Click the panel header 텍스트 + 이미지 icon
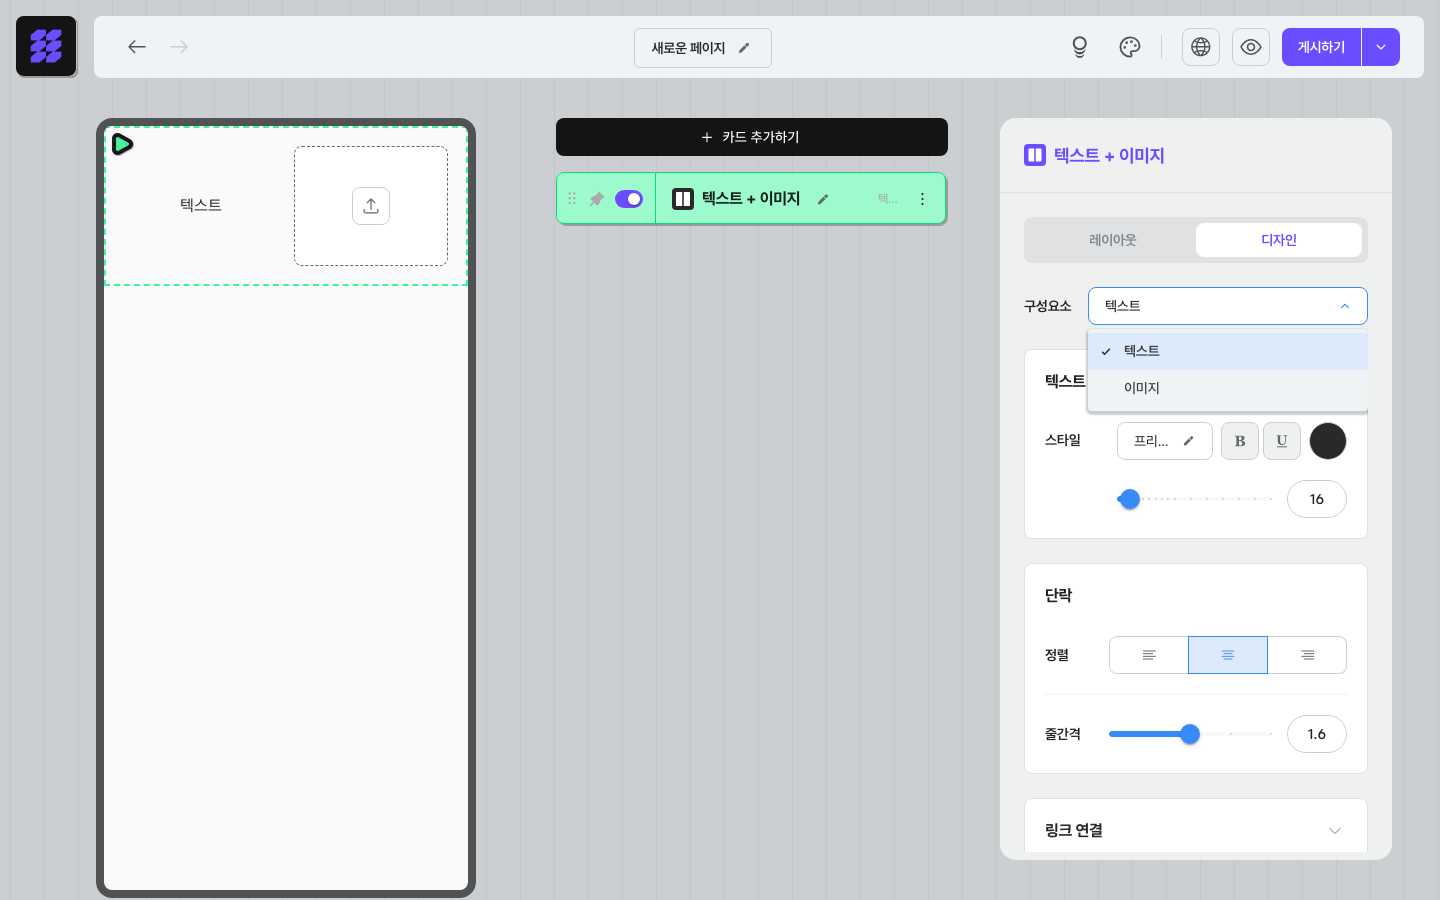1440x900 pixels. click(1035, 155)
